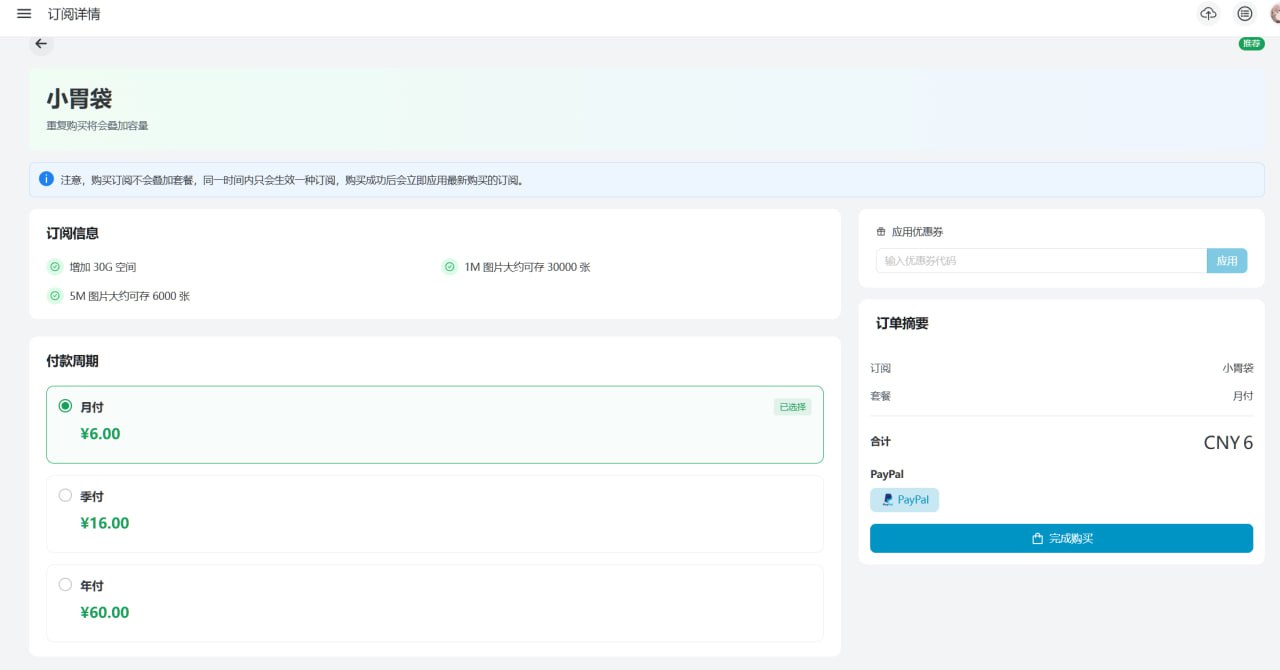
Task: Click the green 推荐 badge
Action: pyautogui.click(x=1251, y=44)
